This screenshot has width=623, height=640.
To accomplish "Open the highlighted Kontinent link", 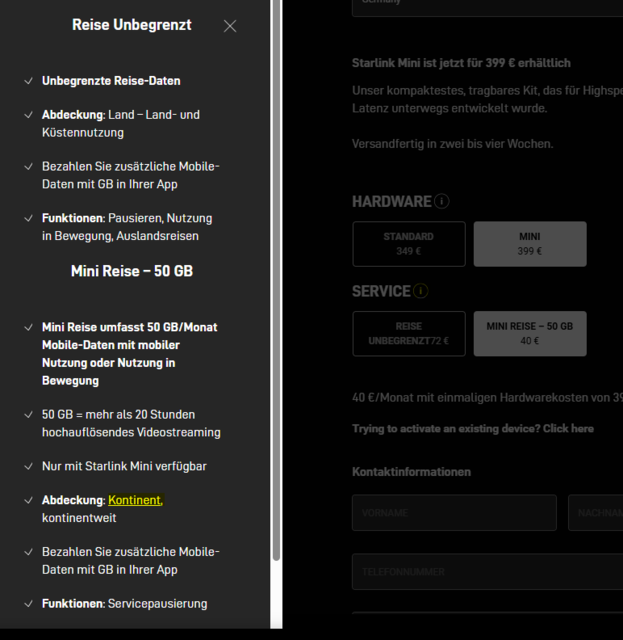I will 135,500.
